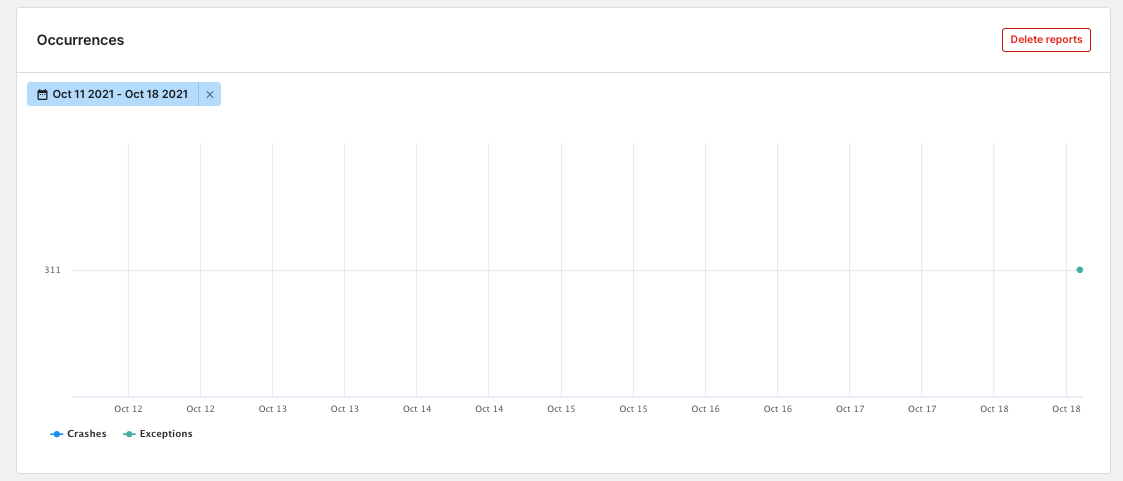The width and height of the screenshot is (1123, 481).
Task: Click the Occurrences panel heading
Action: coord(80,40)
